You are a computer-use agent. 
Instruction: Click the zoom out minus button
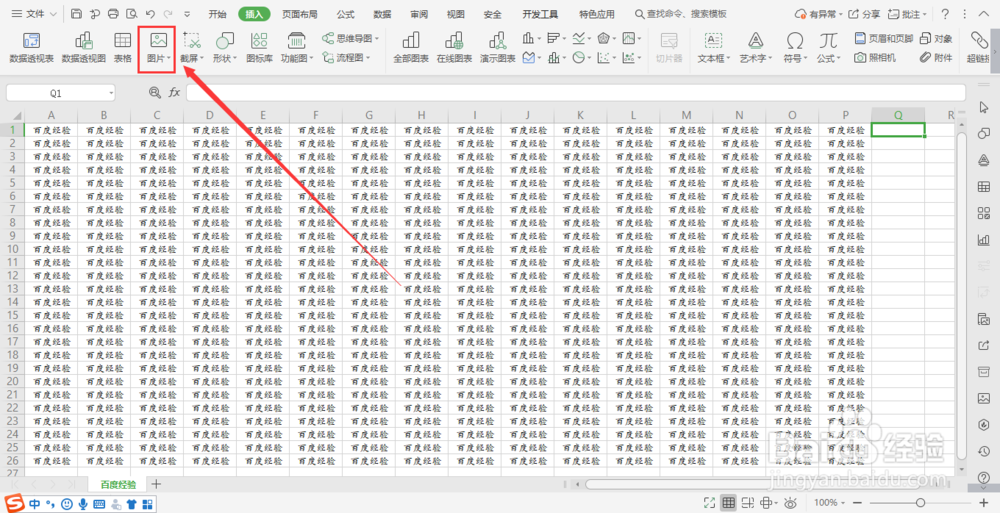(859, 503)
